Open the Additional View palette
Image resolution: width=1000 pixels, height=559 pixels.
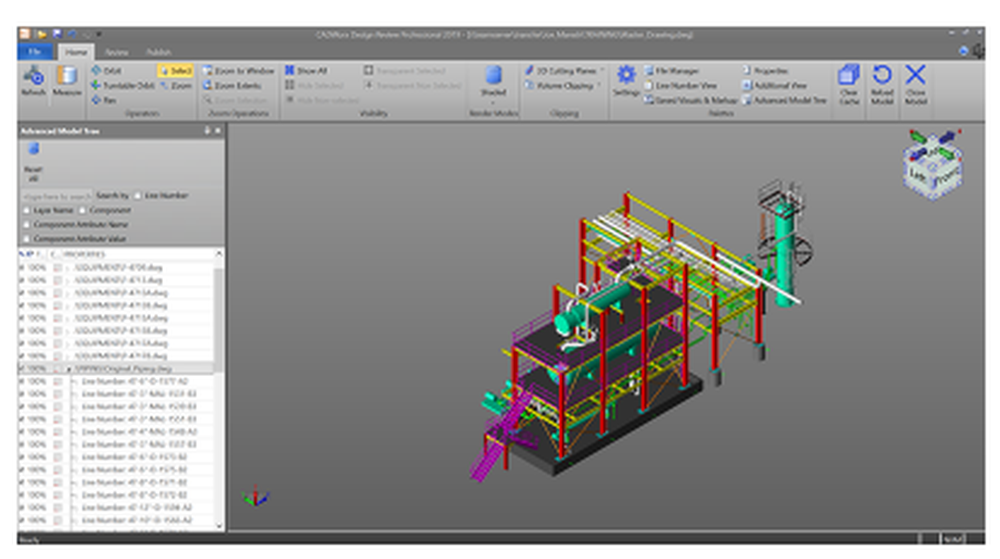[774, 85]
